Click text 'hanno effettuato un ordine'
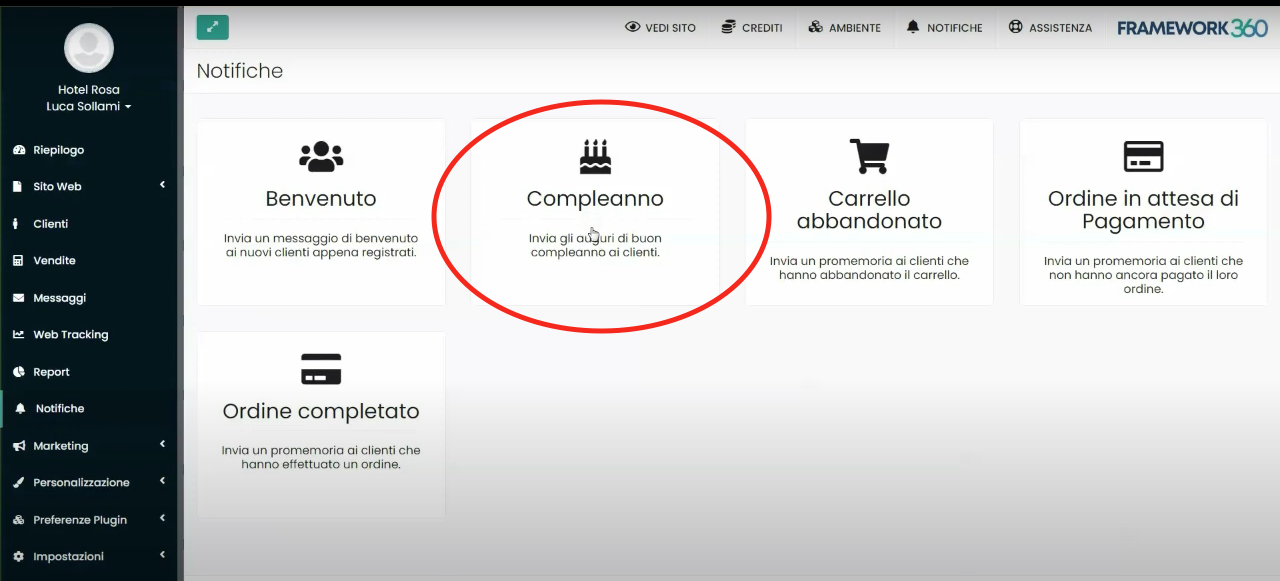This screenshot has height=581, width=1280. pyautogui.click(x=321, y=465)
